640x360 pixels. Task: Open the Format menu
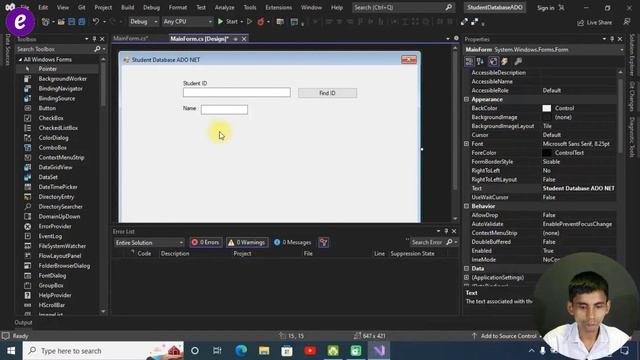[178, 7]
